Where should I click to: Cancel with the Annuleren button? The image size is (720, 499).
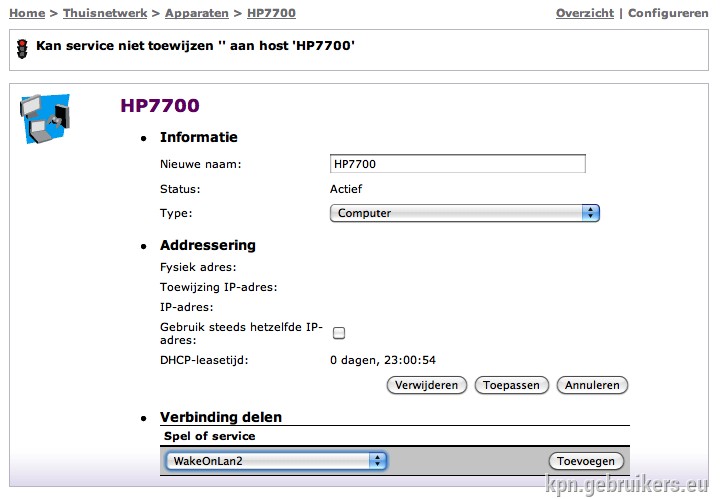tap(592, 385)
